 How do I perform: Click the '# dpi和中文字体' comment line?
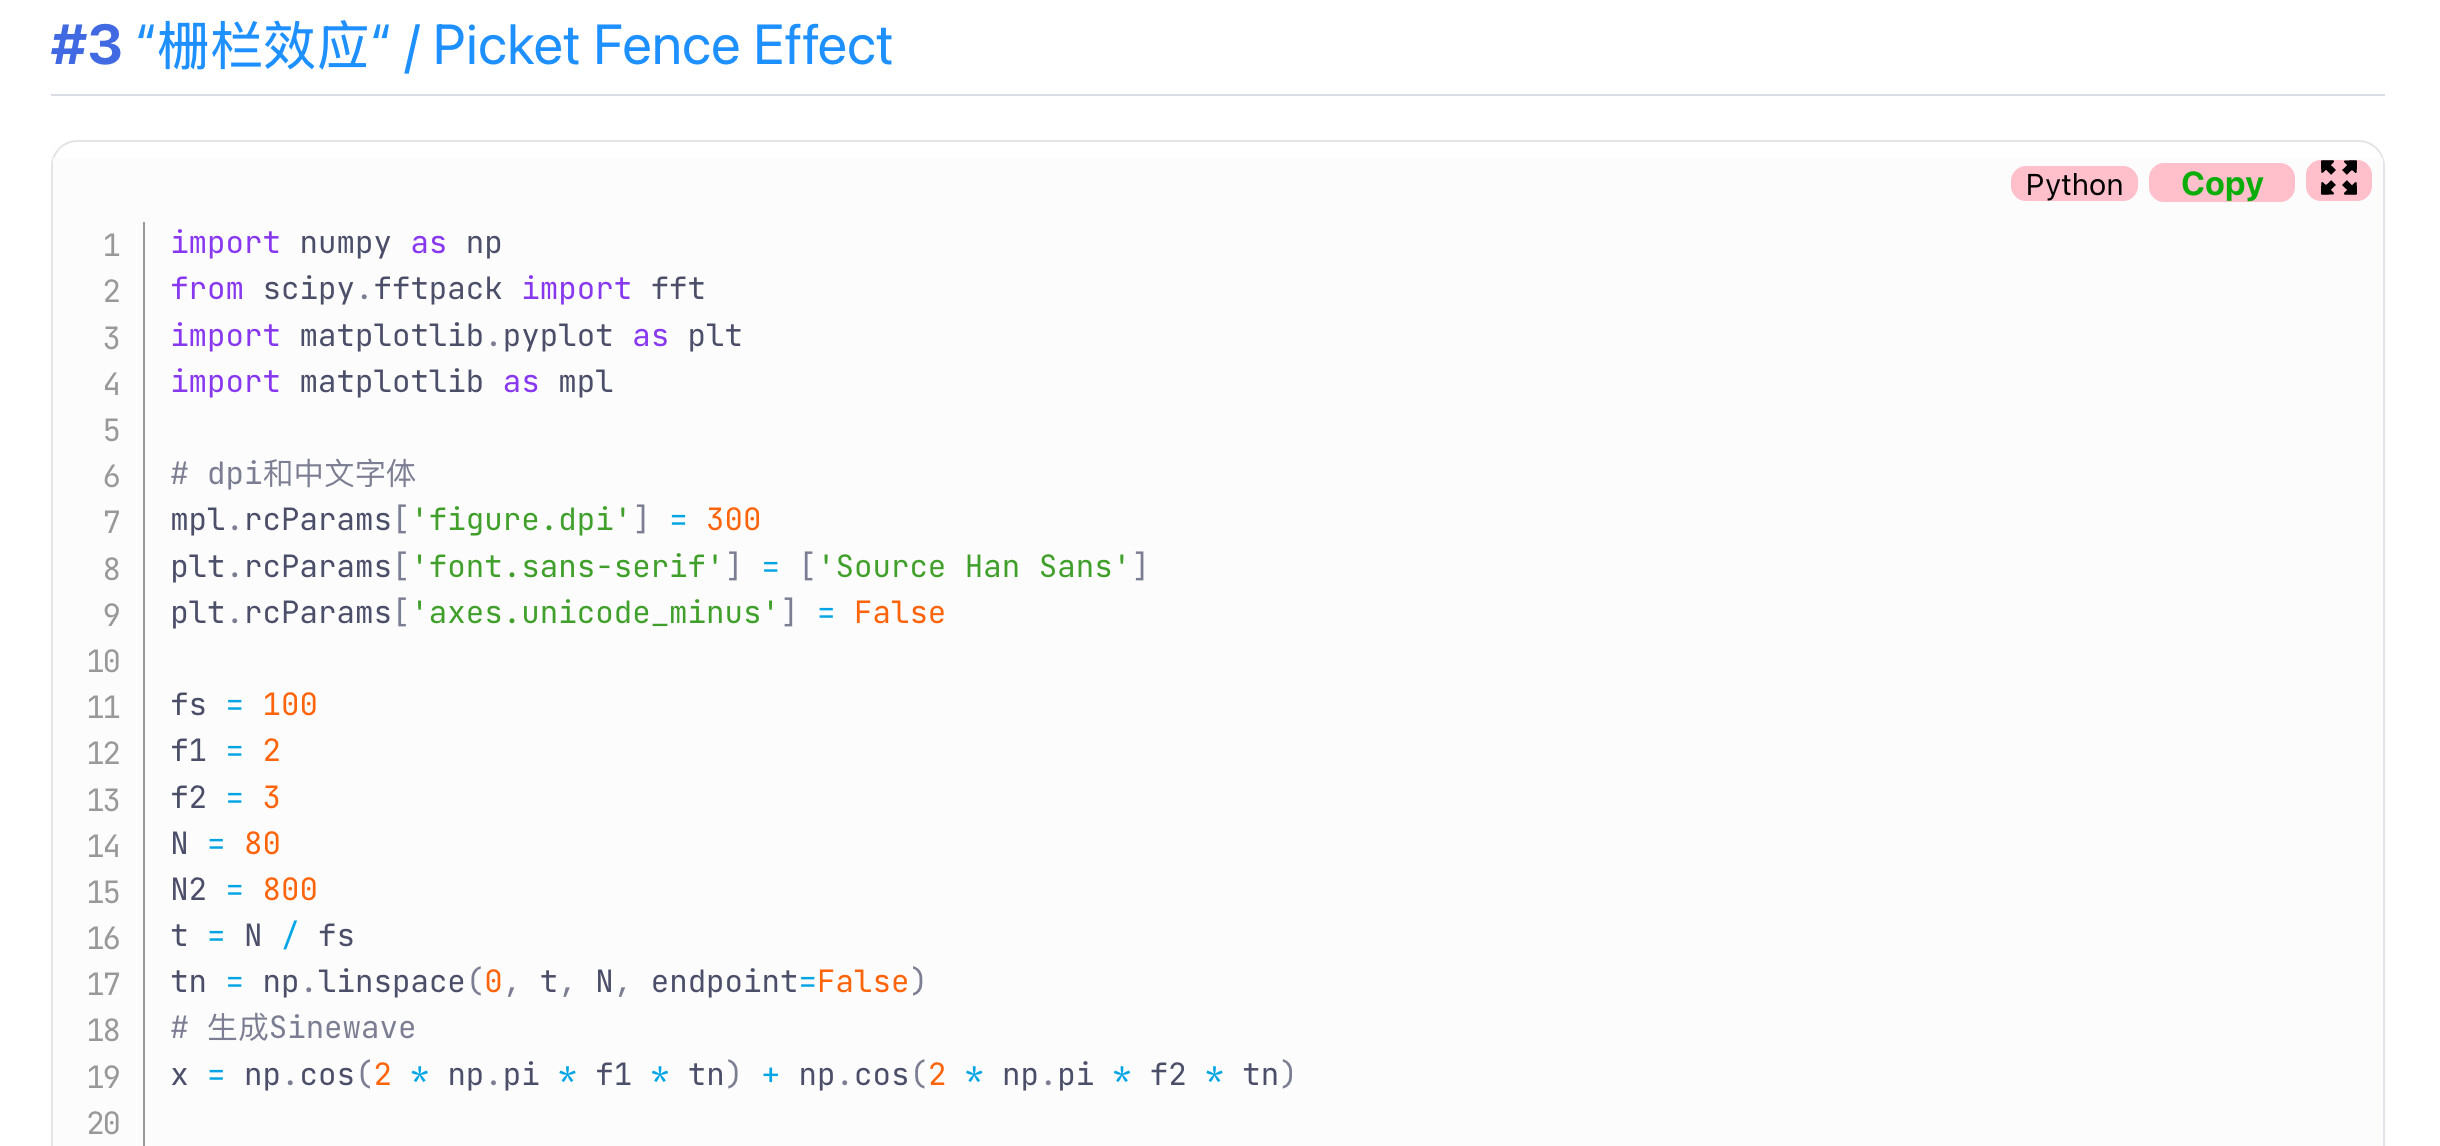(293, 474)
